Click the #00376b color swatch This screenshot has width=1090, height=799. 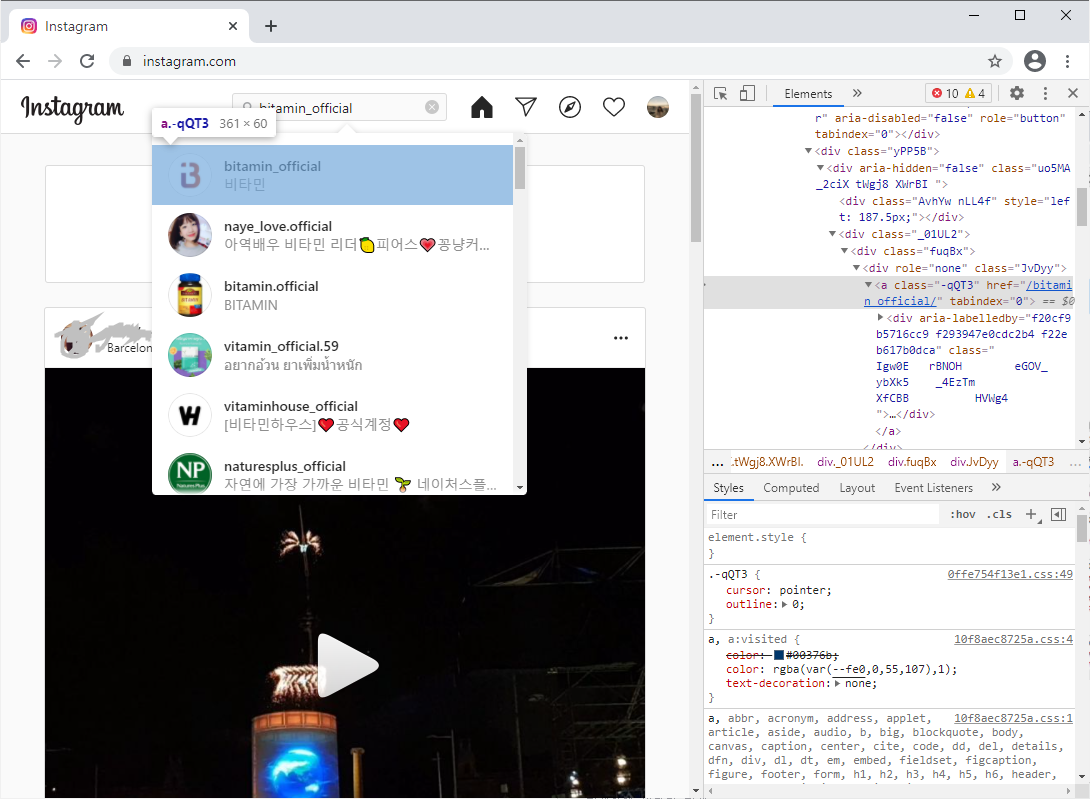[779, 655]
